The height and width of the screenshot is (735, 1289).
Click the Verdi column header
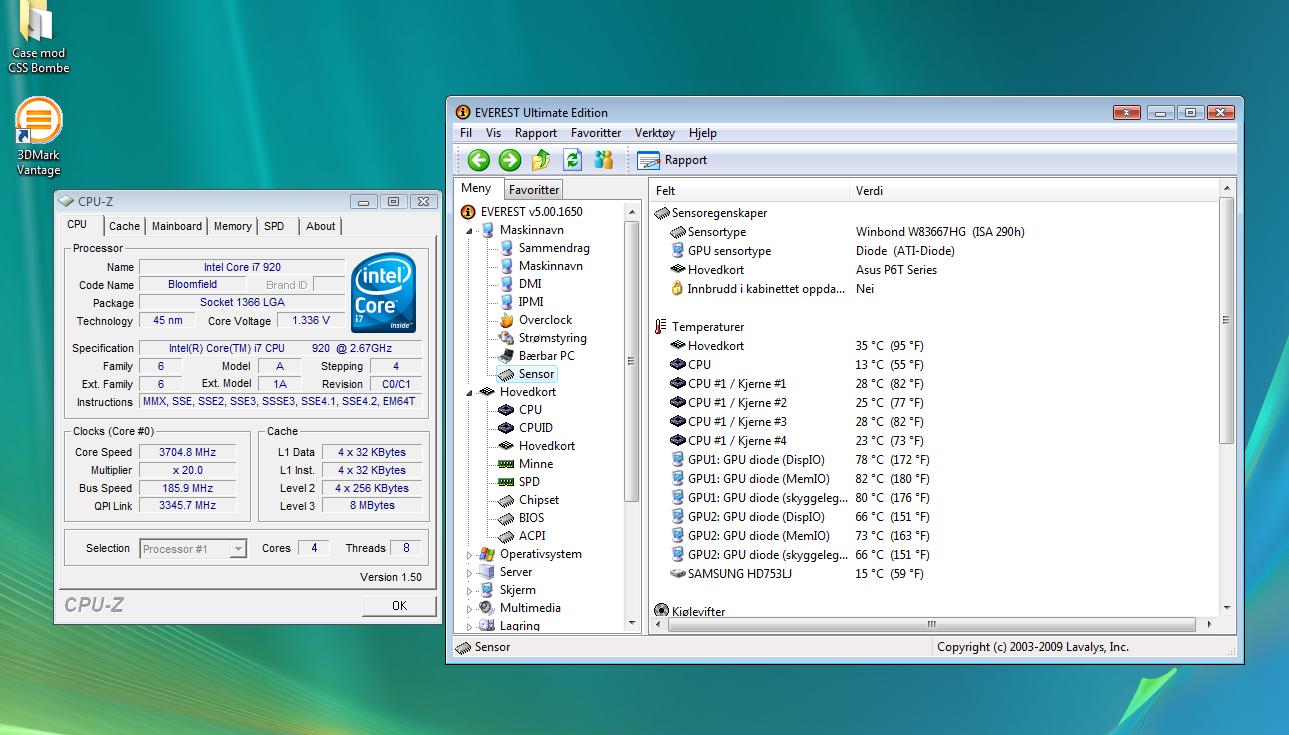(x=1035, y=190)
